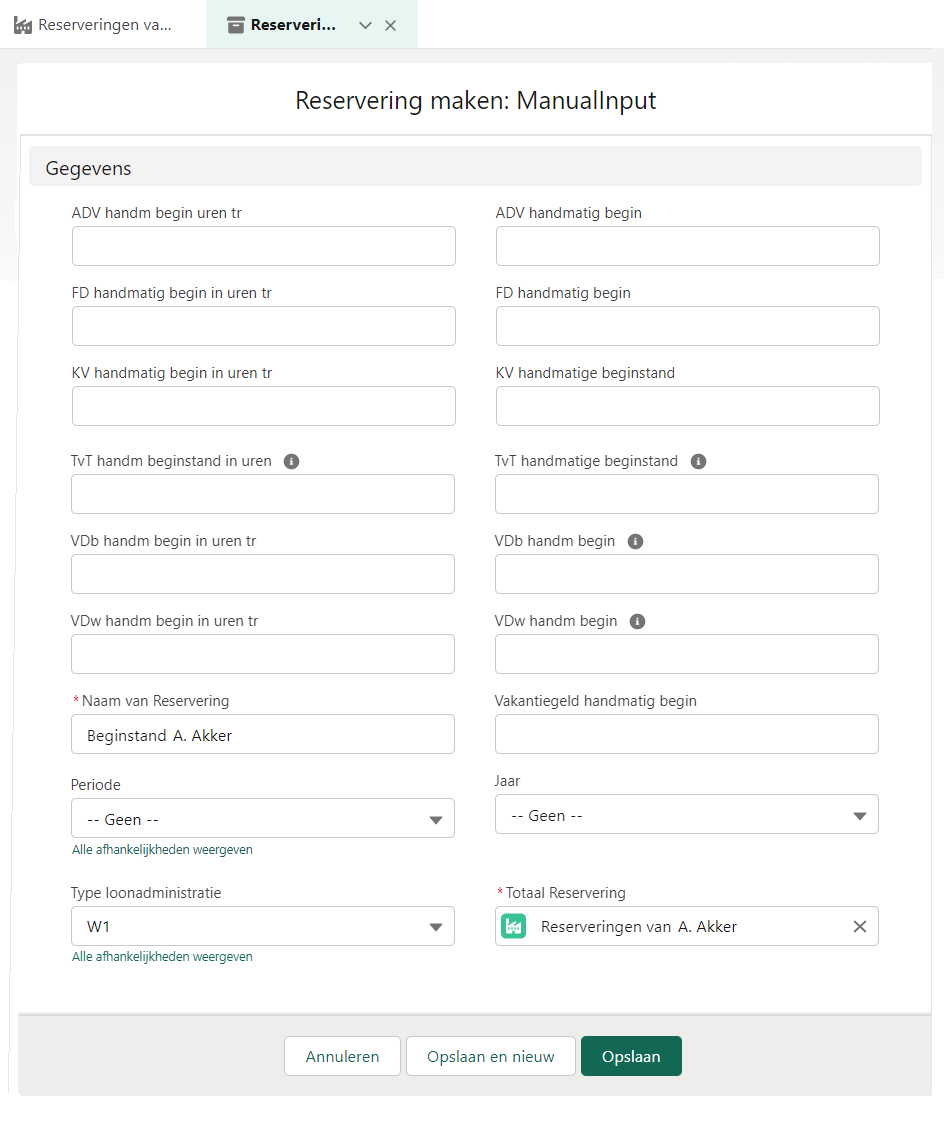Screen dimensions: 944x1134
Task: Open the Reservering tab chevron menu
Action: [365, 25]
